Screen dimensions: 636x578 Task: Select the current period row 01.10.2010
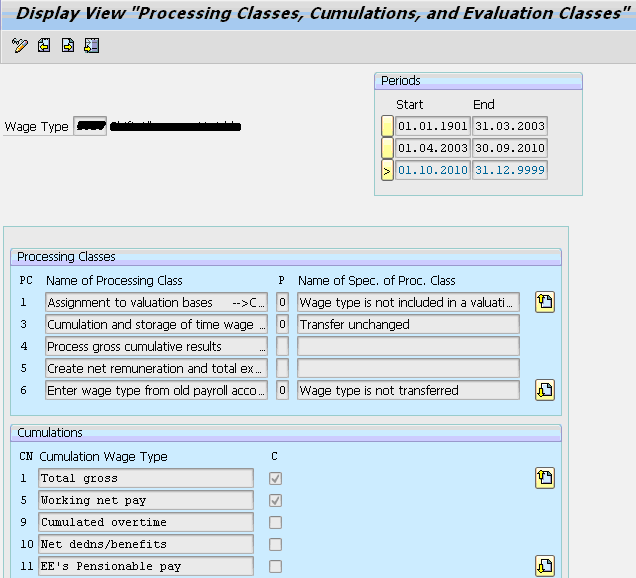(x=387, y=171)
